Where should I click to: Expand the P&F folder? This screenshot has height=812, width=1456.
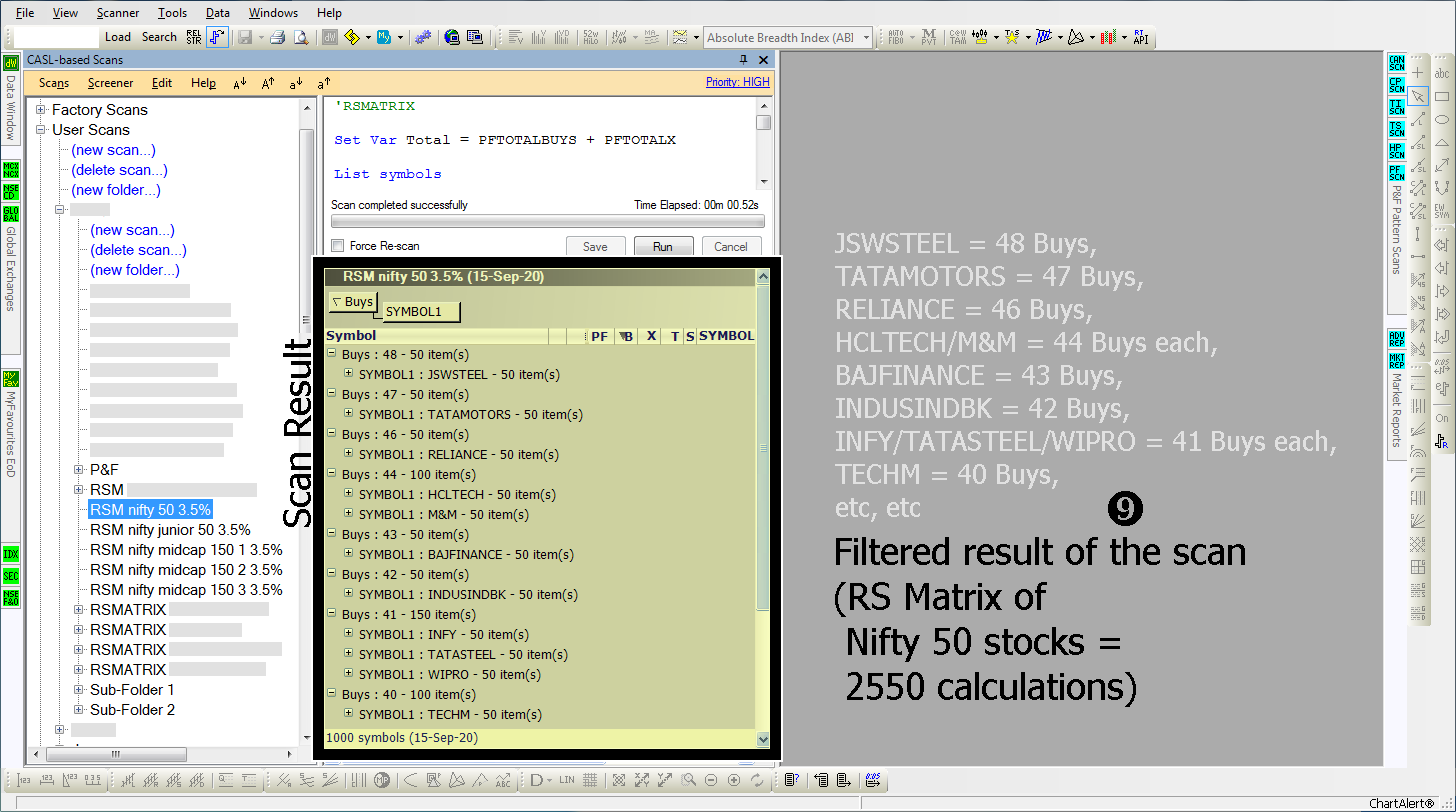click(x=80, y=469)
